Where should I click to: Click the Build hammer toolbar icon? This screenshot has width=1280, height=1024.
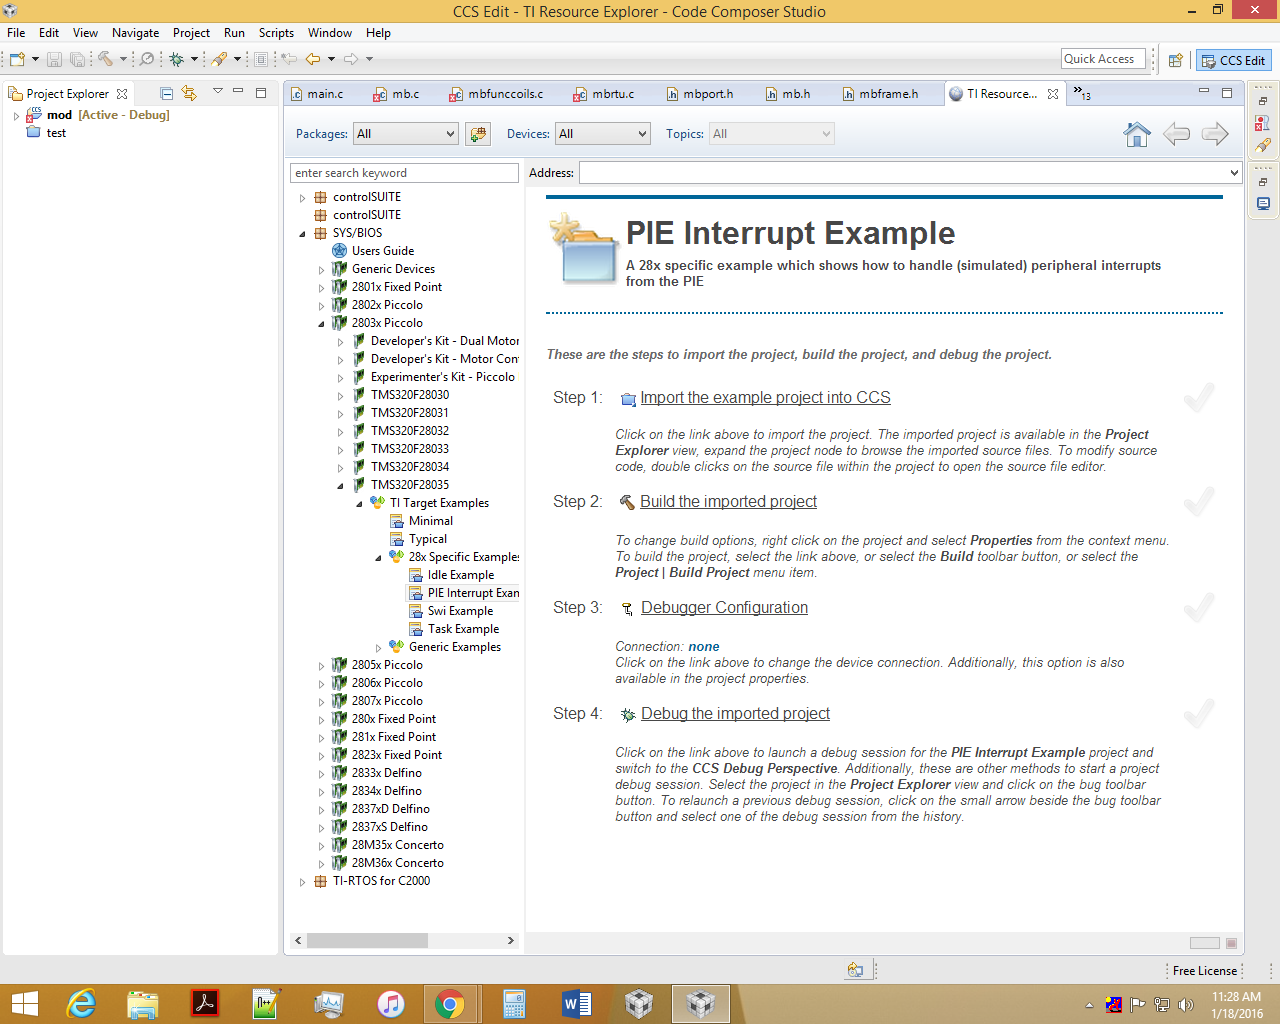(105, 60)
